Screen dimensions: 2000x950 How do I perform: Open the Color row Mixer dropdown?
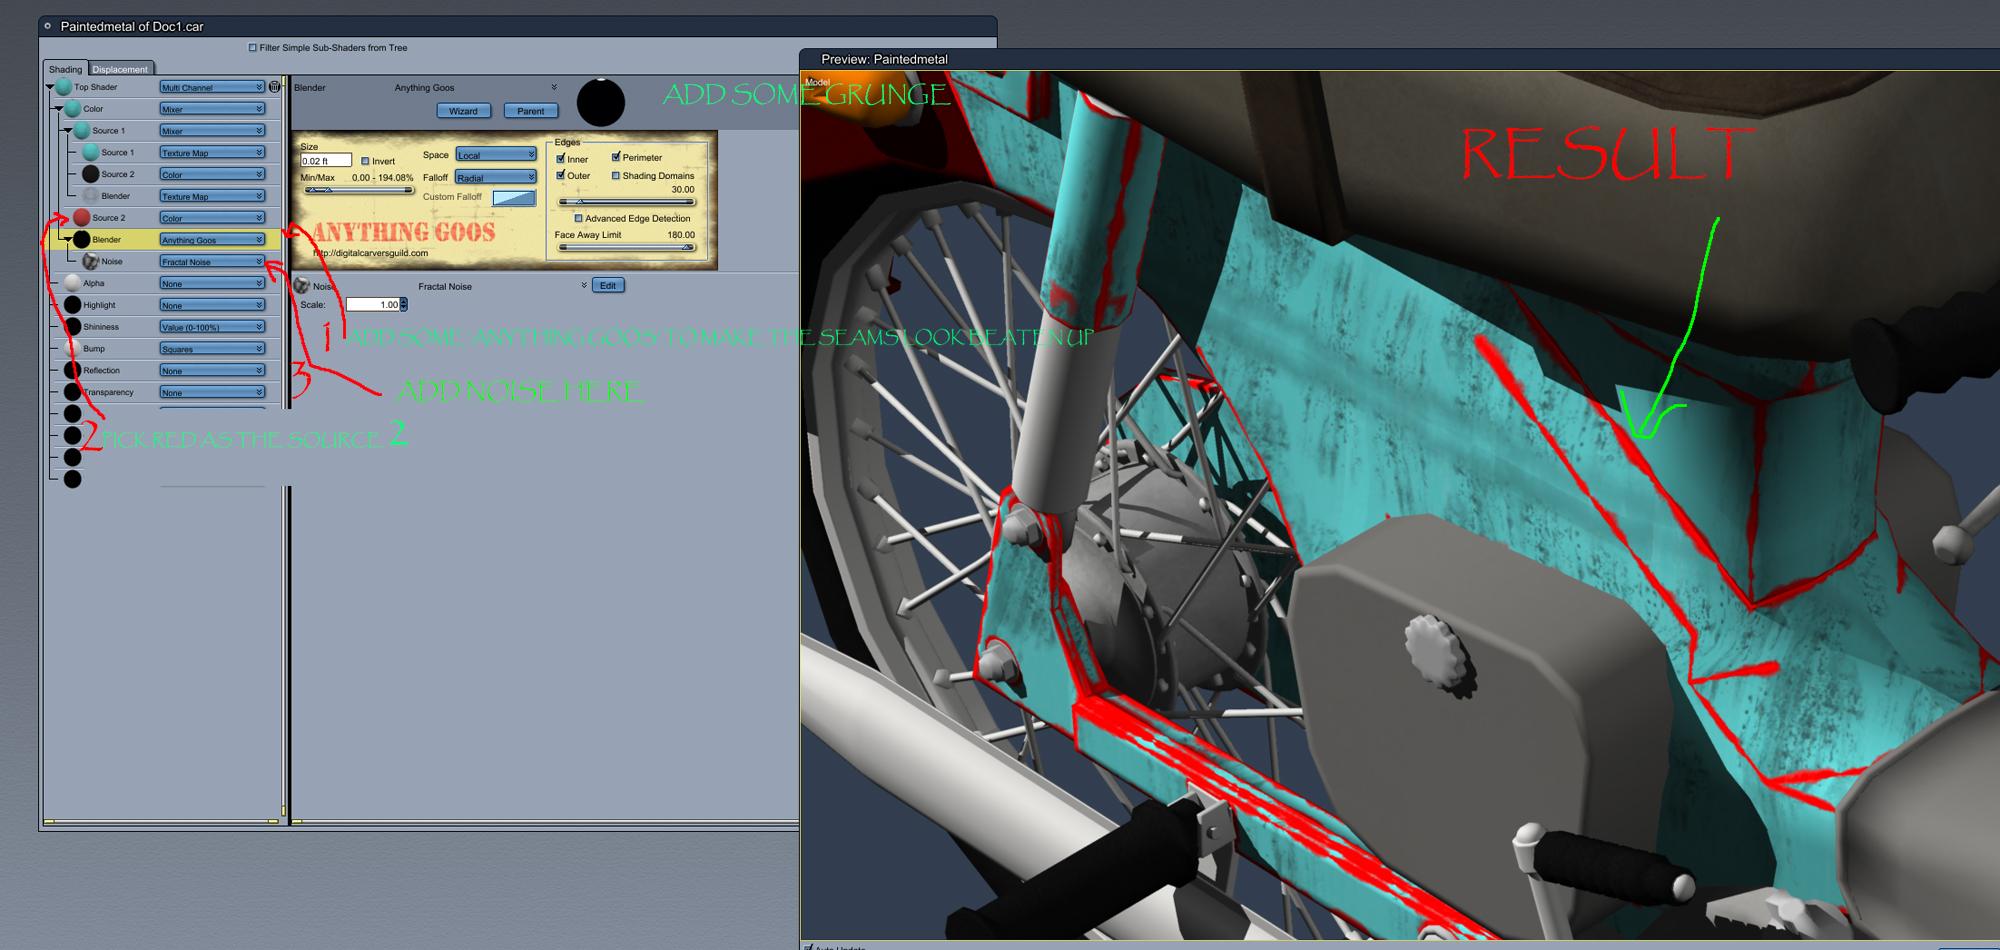tap(212, 109)
